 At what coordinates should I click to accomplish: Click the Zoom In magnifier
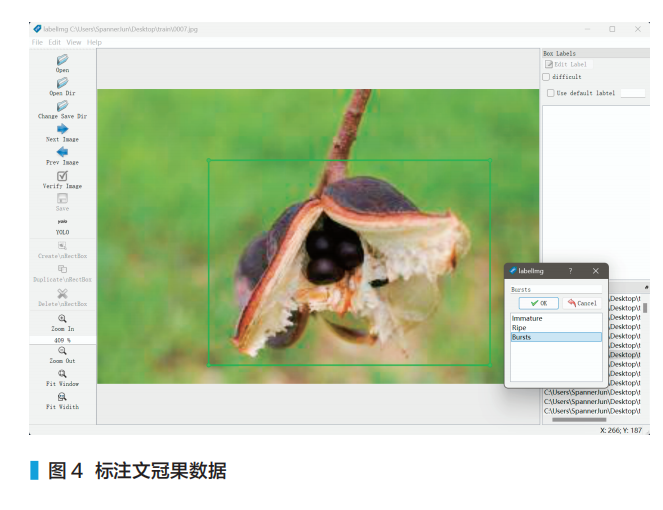(62, 319)
